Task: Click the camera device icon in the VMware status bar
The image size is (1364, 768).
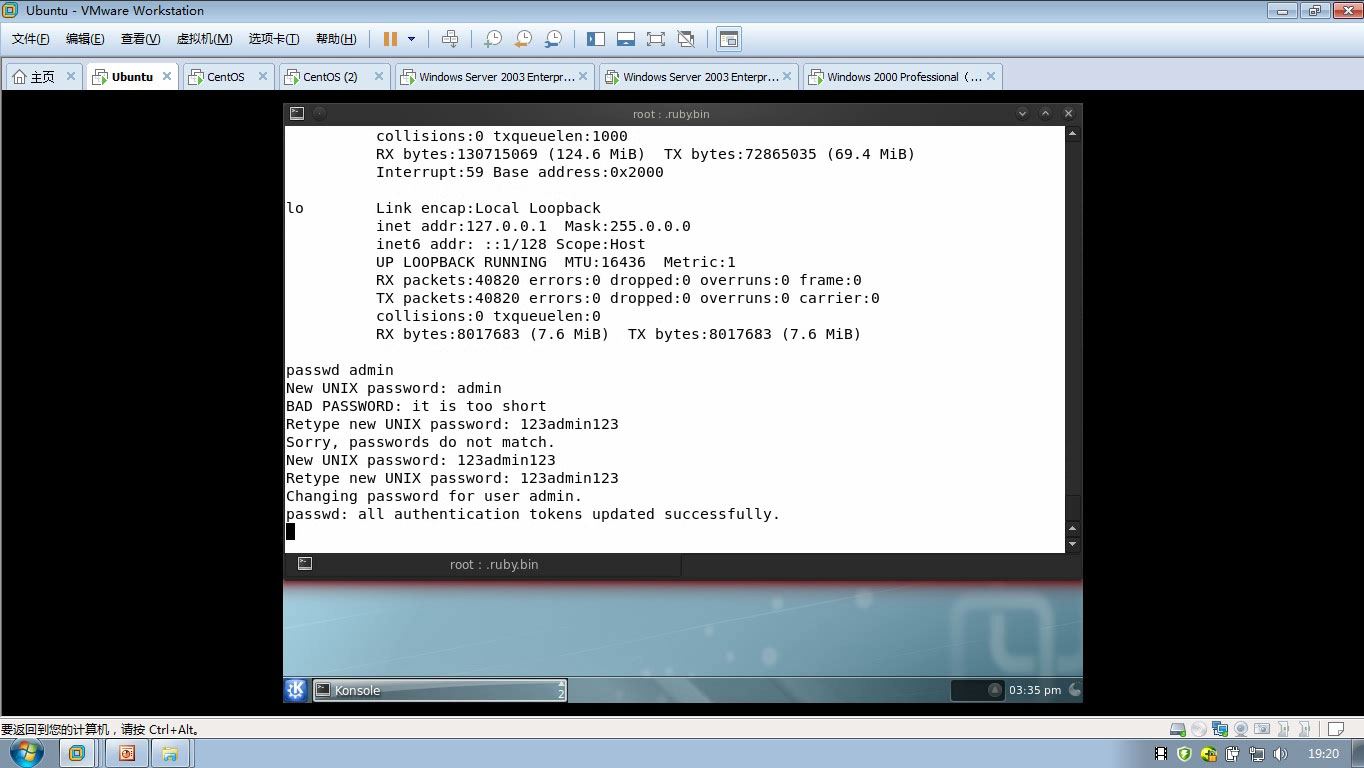Action: tap(1262, 729)
